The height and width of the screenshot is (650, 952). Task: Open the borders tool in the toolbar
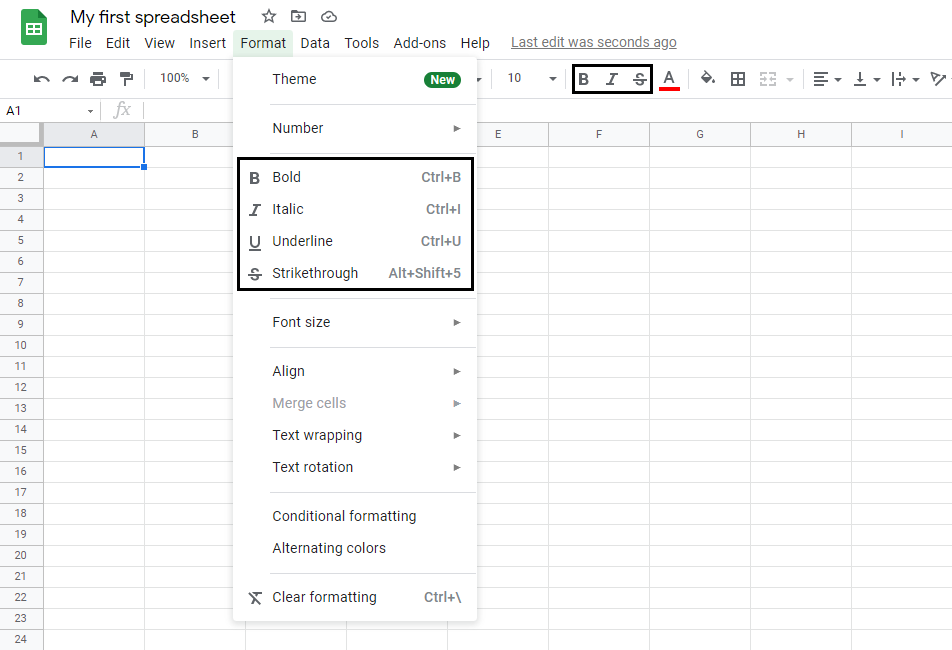738,79
